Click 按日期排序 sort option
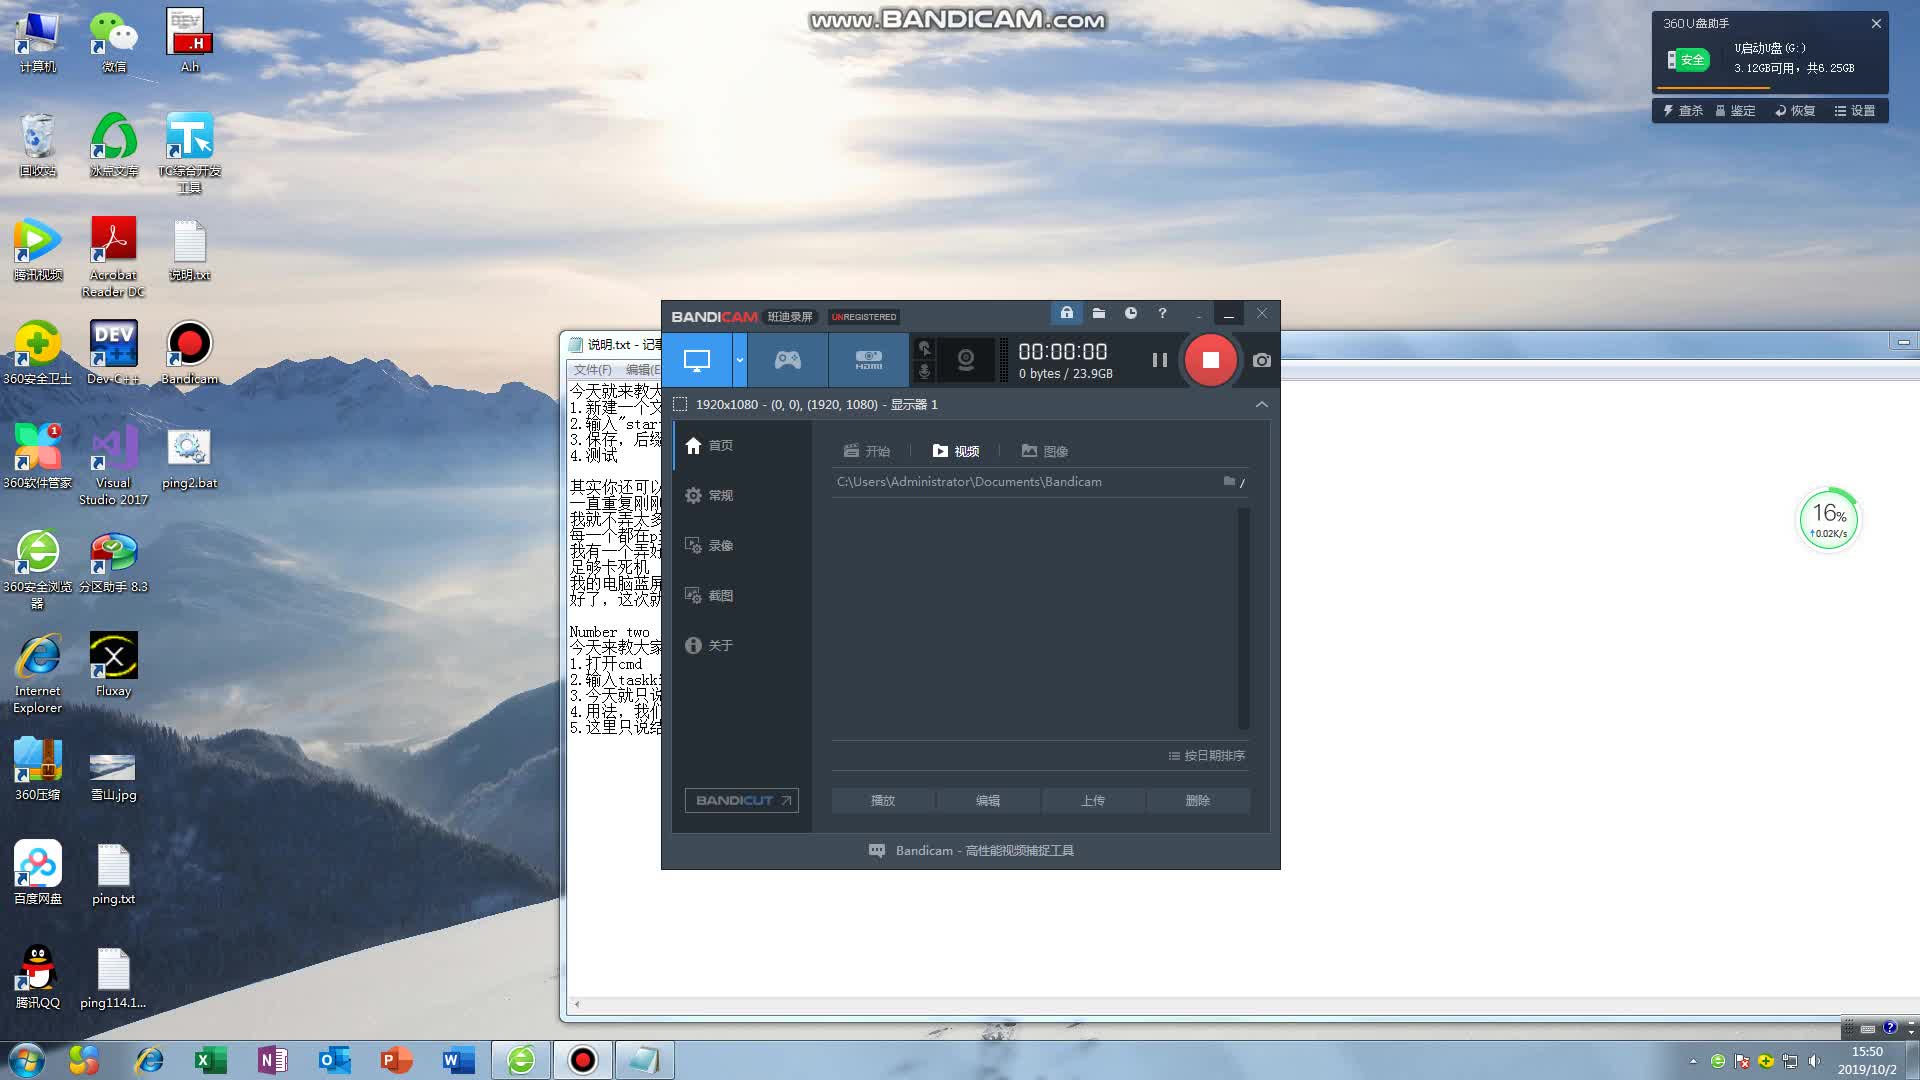The image size is (1920, 1080). click(x=1207, y=756)
